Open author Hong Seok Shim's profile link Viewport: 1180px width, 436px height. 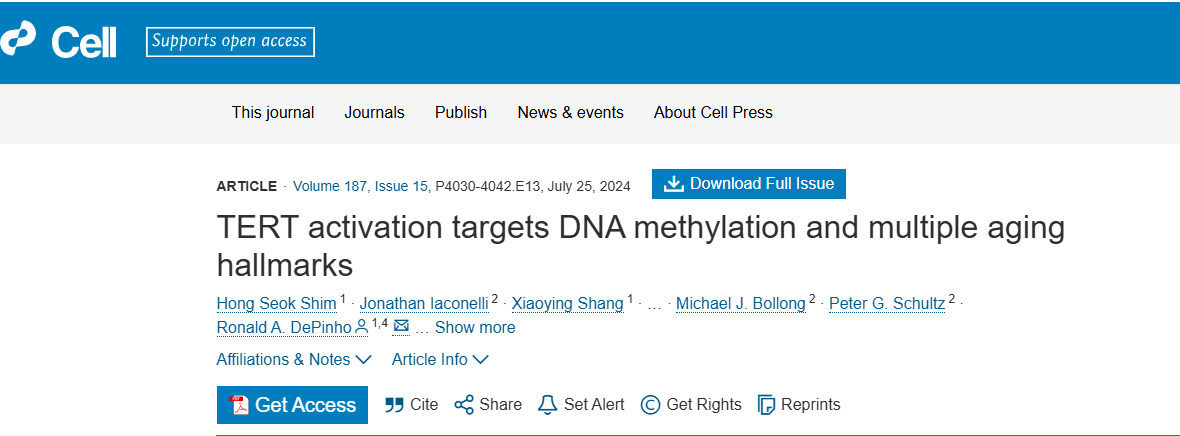click(x=276, y=303)
